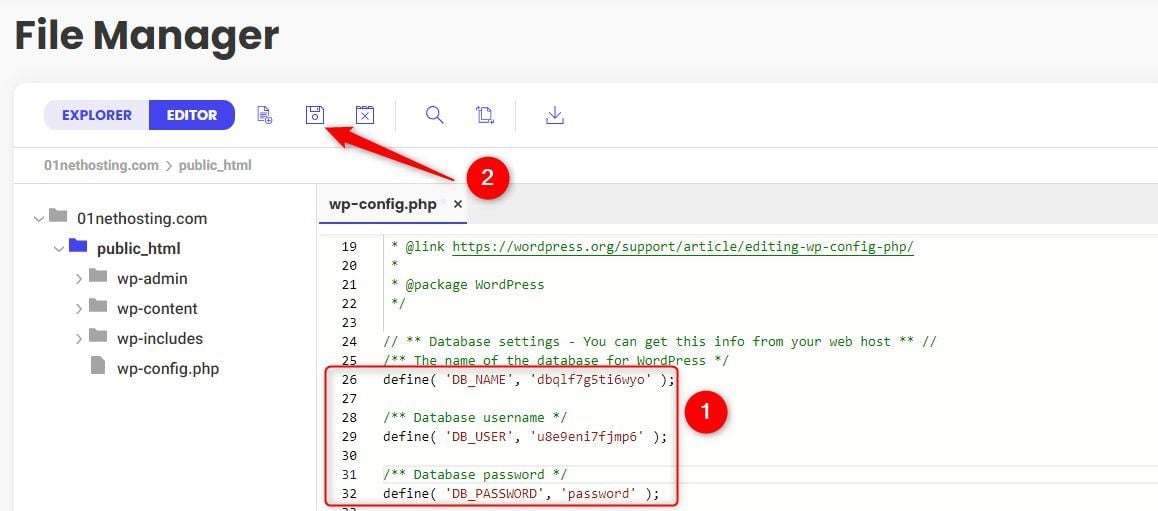Screen dimensions: 1158x511
Task: Click the wp-admin folder icon
Action: tap(98, 276)
